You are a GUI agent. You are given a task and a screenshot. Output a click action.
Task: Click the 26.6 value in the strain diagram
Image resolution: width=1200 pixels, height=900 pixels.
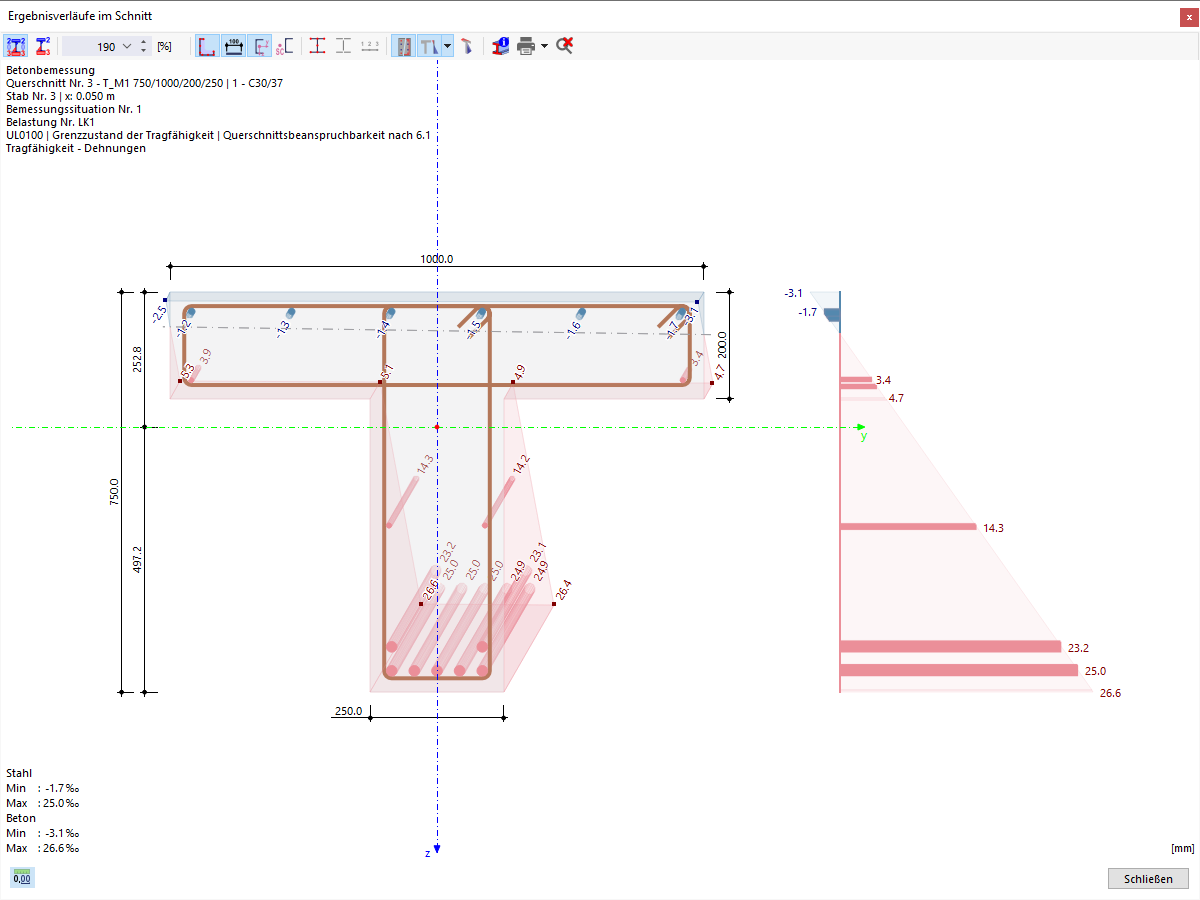[1110, 693]
